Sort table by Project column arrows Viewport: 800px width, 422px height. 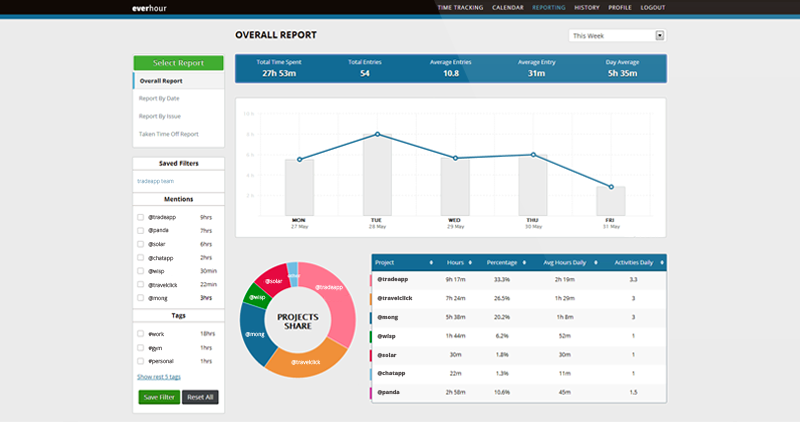pos(431,262)
